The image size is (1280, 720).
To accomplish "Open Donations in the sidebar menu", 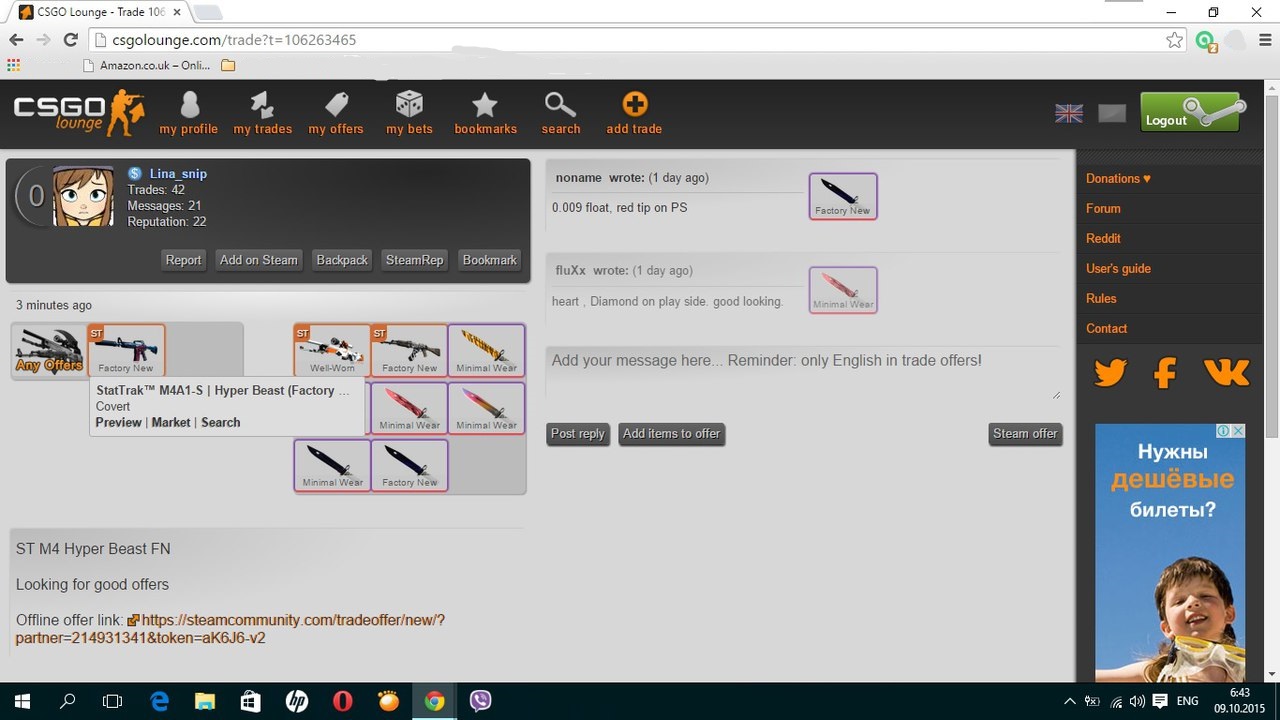I will pyautogui.click(x=1118, y=178).
